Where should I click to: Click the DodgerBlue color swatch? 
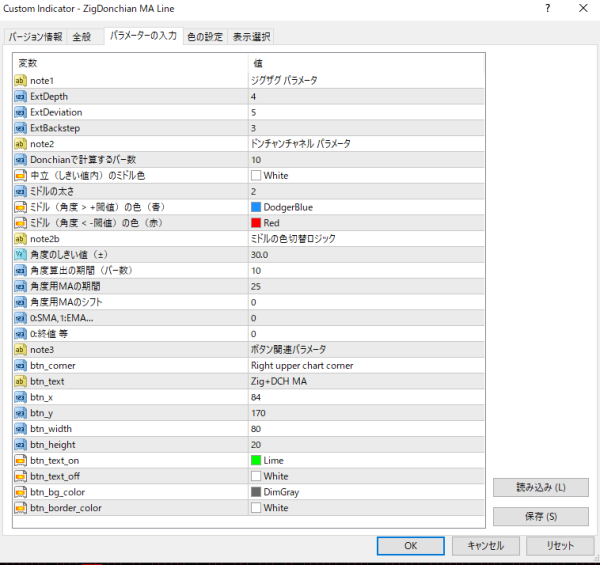pyautogui.click(x=257, y=207)
